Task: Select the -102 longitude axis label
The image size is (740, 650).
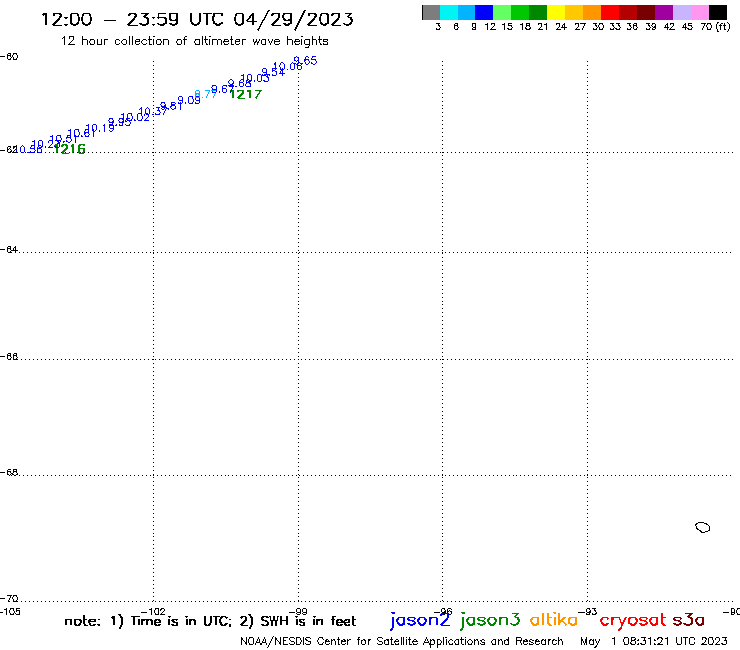Action: [153, 612]
